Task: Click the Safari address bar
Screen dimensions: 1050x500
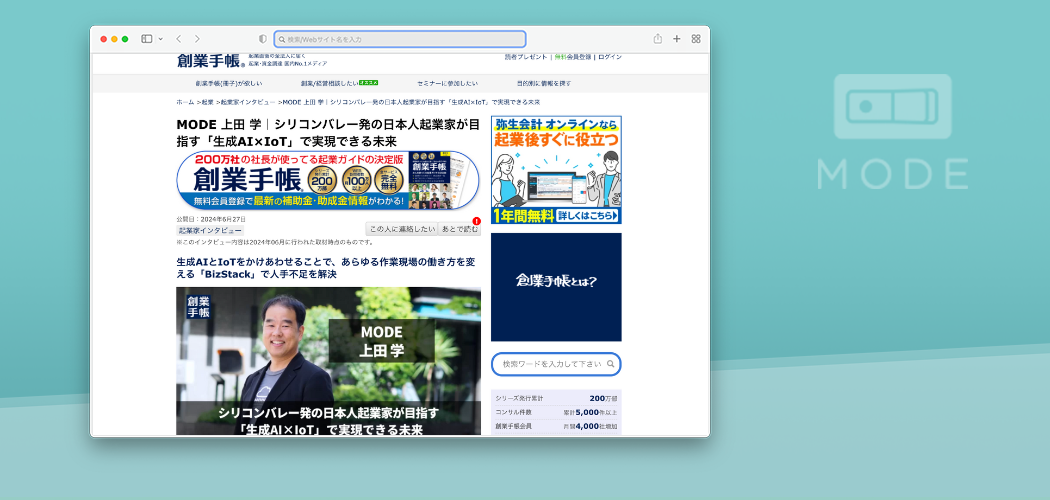Action: tap(400, 39)
